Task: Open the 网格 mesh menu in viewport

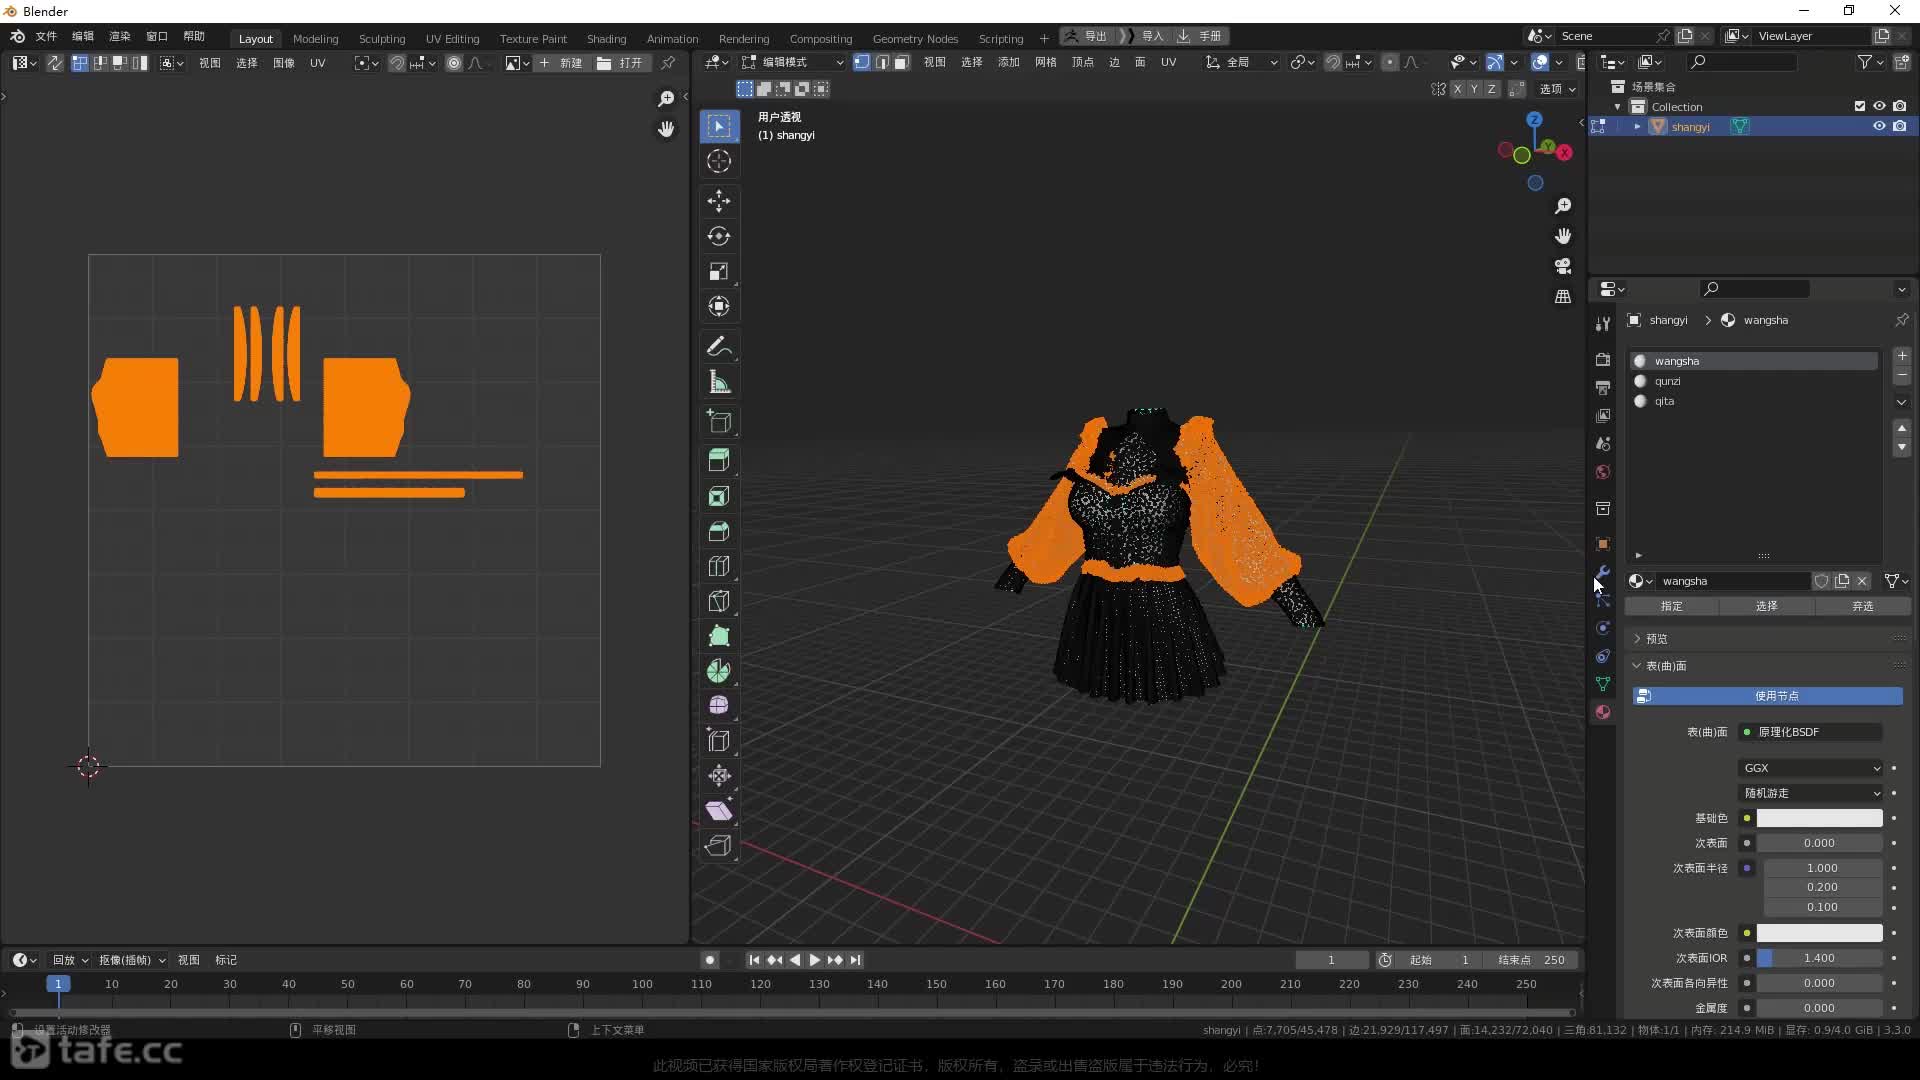Action: coord(1046,62)
